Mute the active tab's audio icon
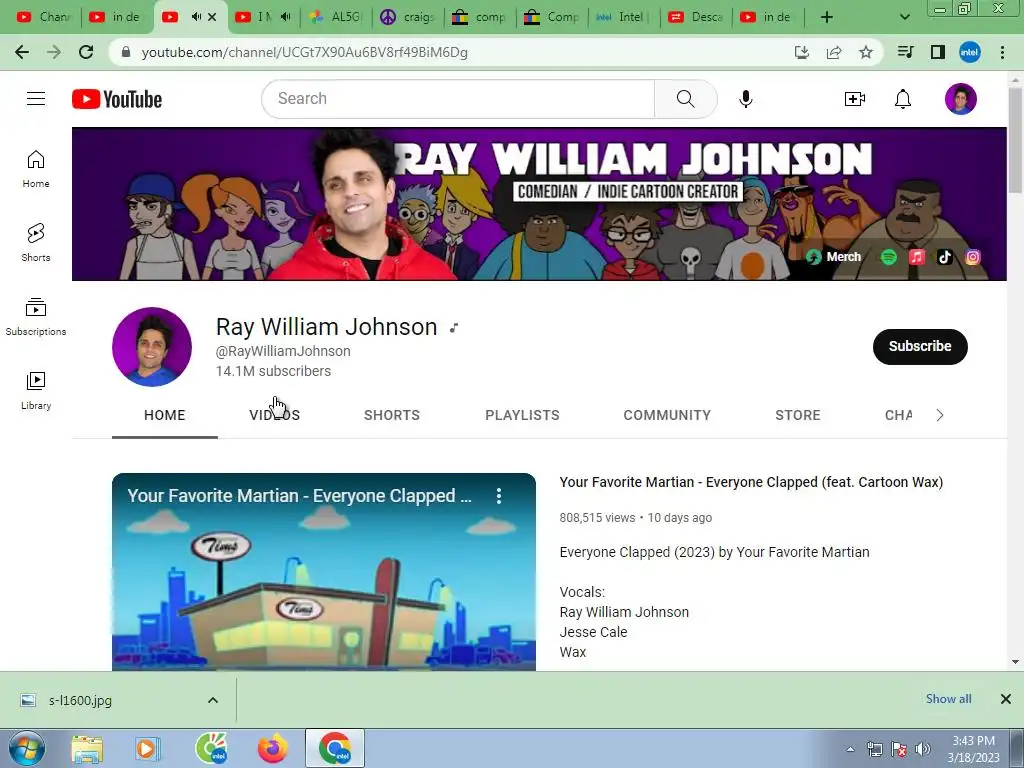 click(x=196, y=17)
